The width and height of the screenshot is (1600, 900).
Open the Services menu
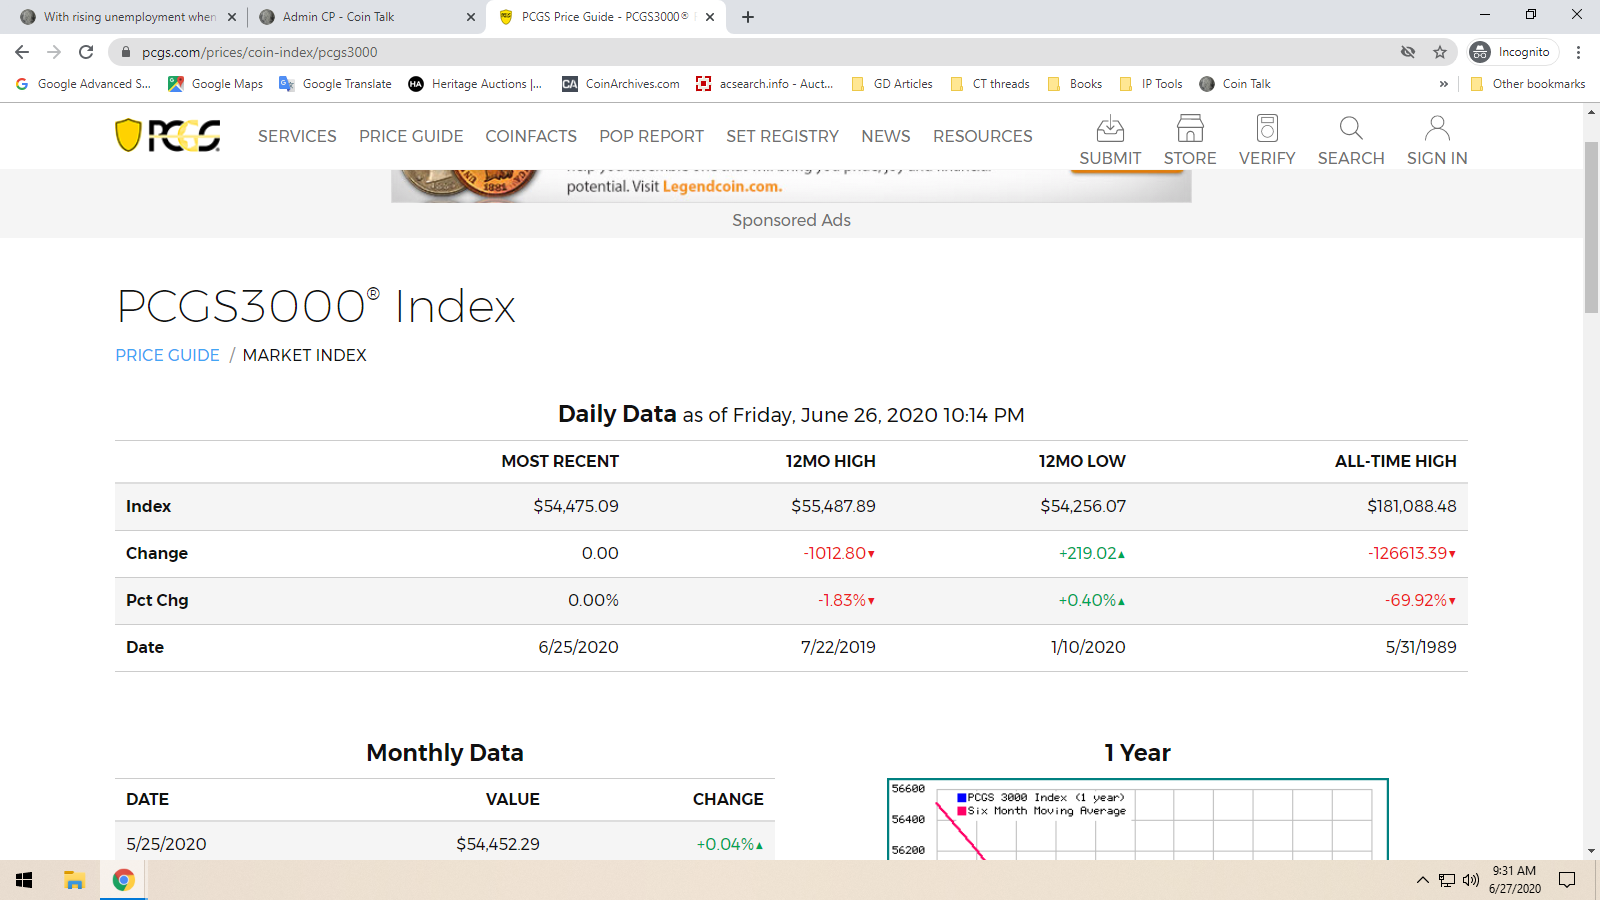297,136
